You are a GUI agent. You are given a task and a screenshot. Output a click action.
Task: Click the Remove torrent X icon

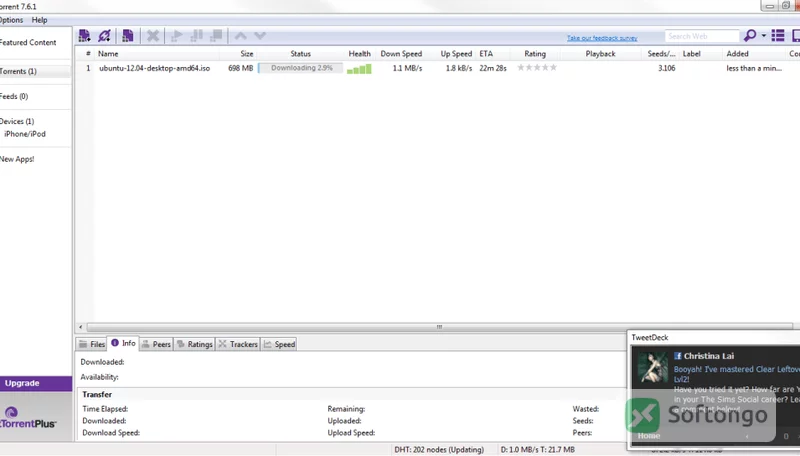[153, 36]
